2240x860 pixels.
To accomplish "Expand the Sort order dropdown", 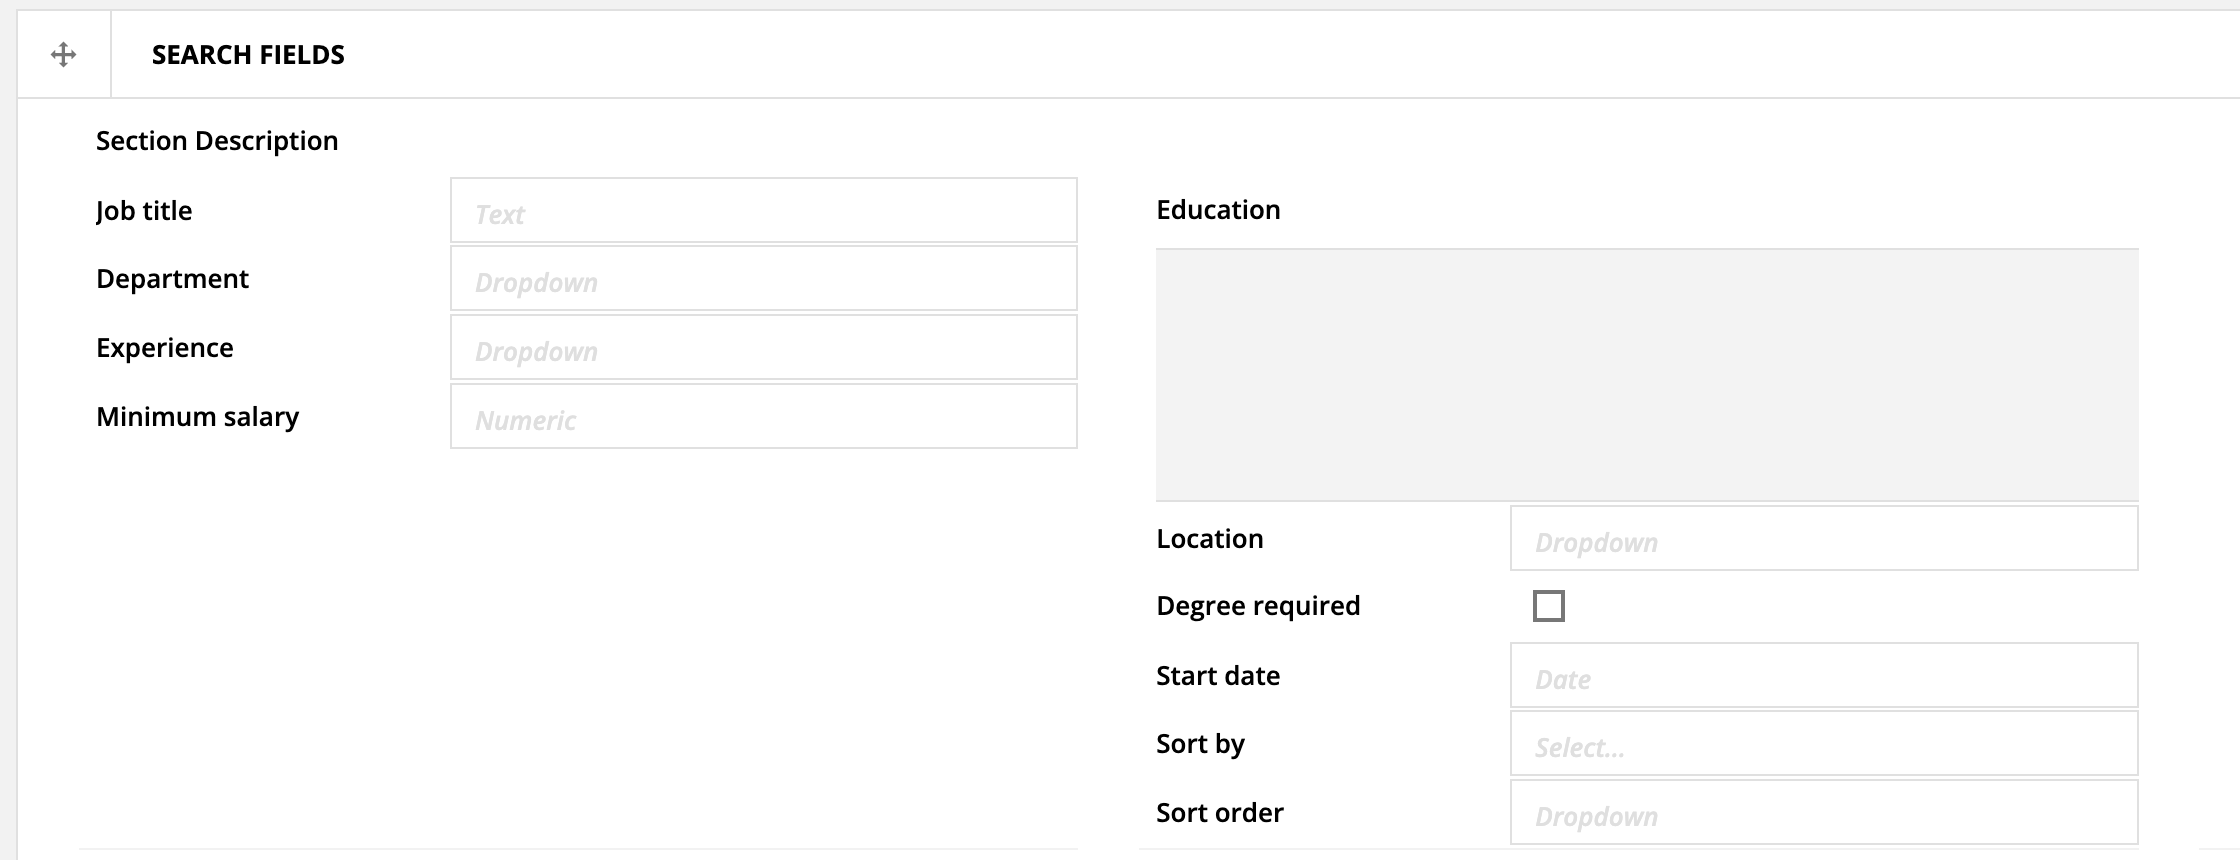I will pyautogui.click(x=1823, y=813).
